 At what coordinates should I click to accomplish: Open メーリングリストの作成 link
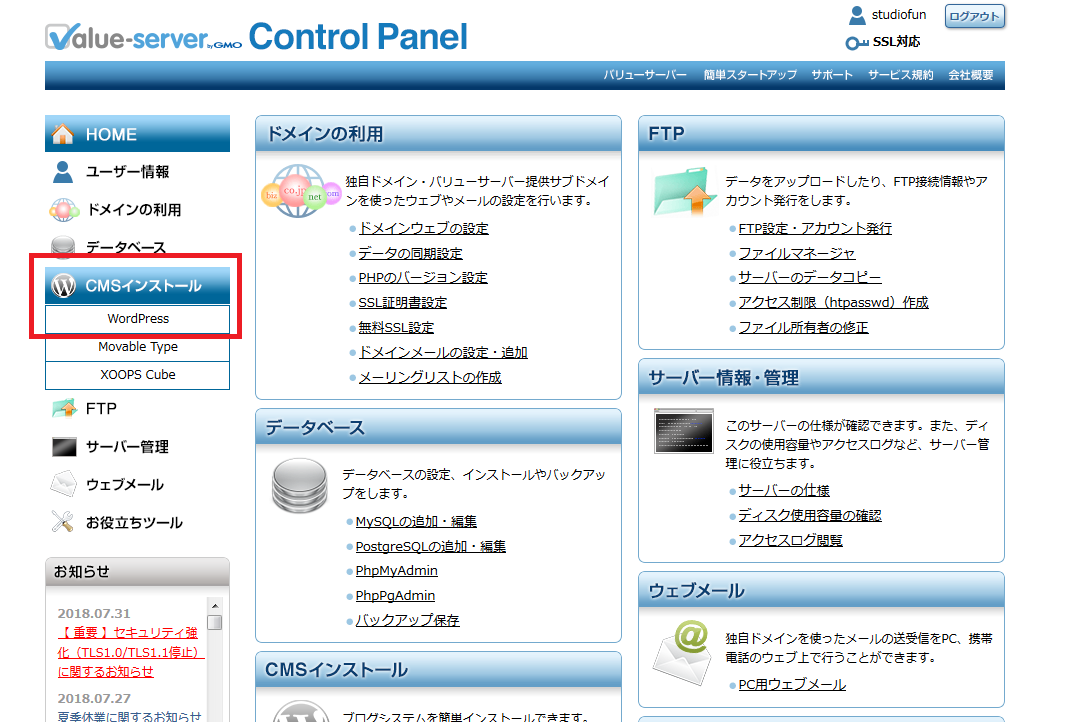pos(429,377)
